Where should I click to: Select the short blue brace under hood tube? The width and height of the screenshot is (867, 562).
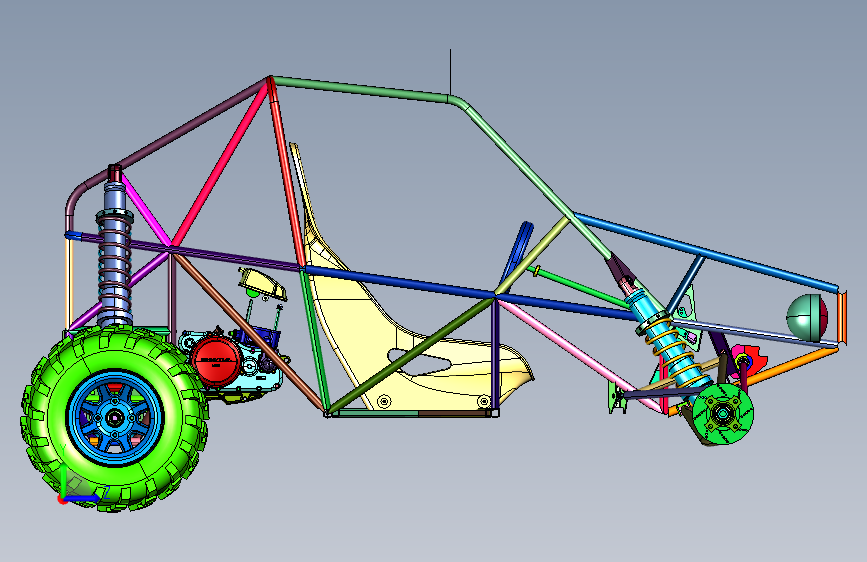tap(685, 283)
